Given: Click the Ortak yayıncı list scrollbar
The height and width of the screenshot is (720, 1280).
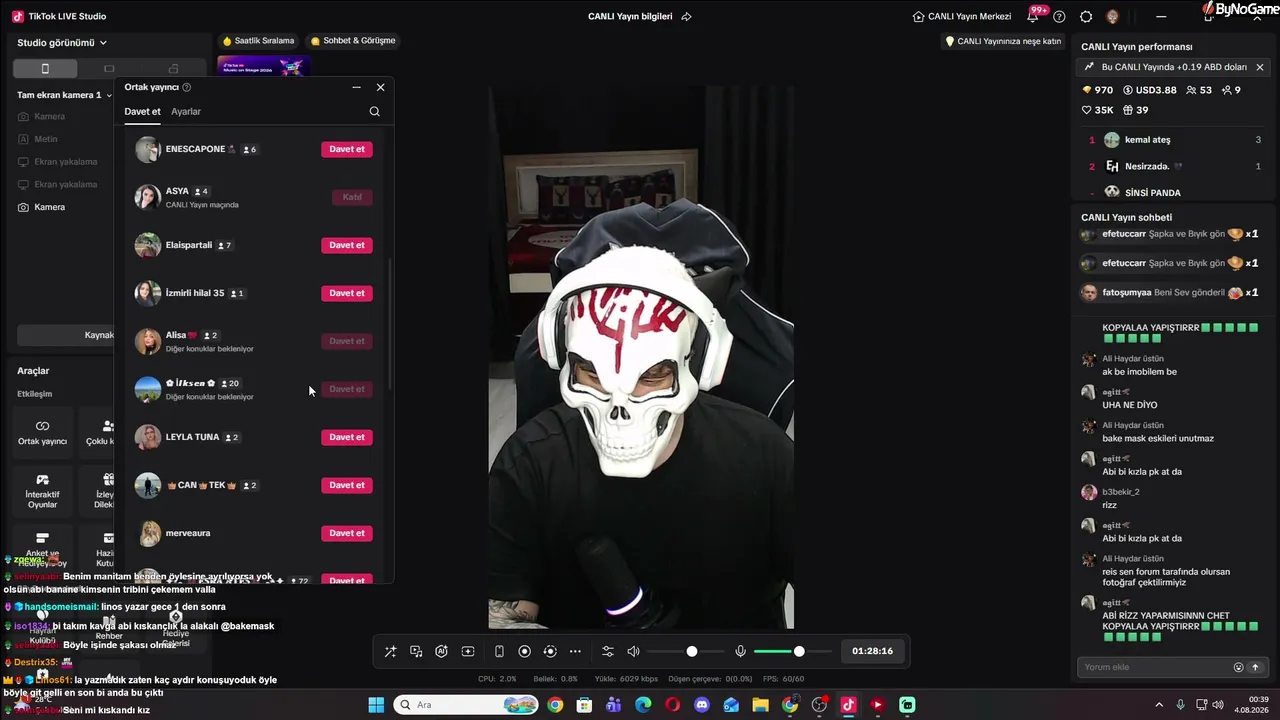Looking at the screenshot, I should pos(390,325).
